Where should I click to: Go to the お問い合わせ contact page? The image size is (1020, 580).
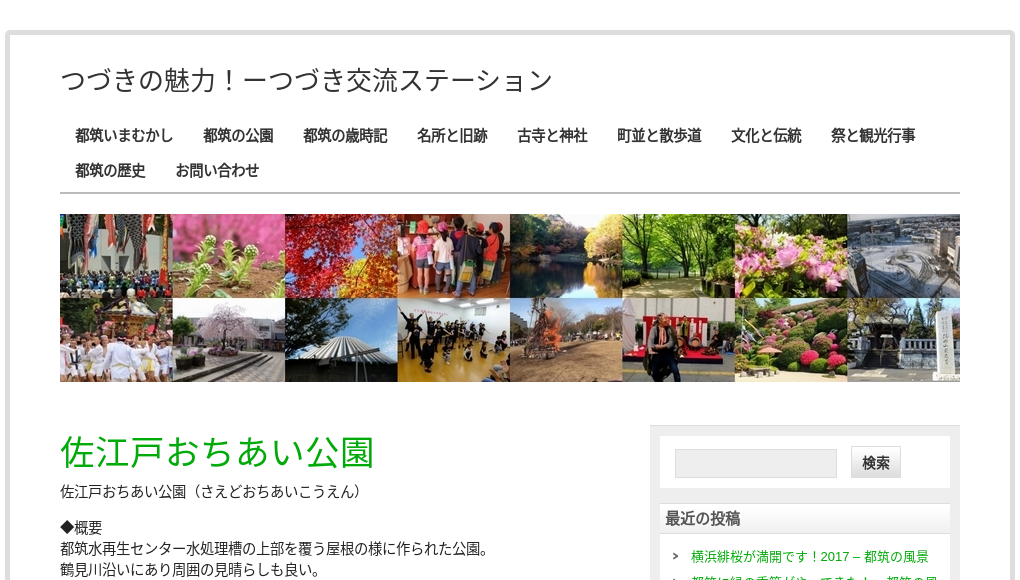[x=217, y=171]
